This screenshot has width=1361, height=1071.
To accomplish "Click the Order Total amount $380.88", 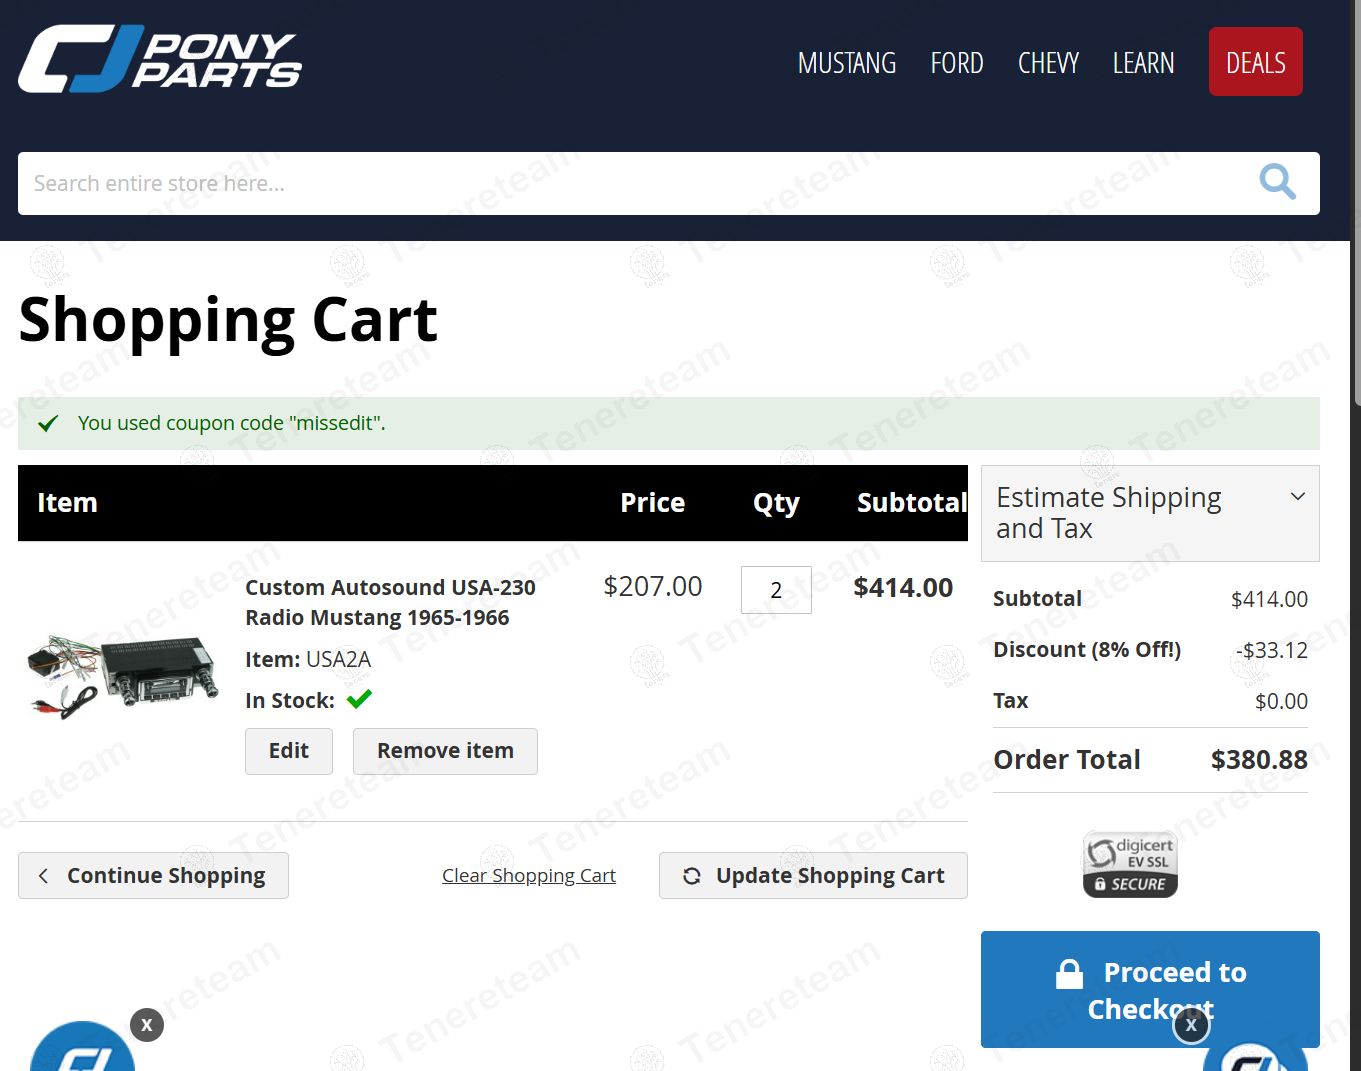I will click(1259, 760).
